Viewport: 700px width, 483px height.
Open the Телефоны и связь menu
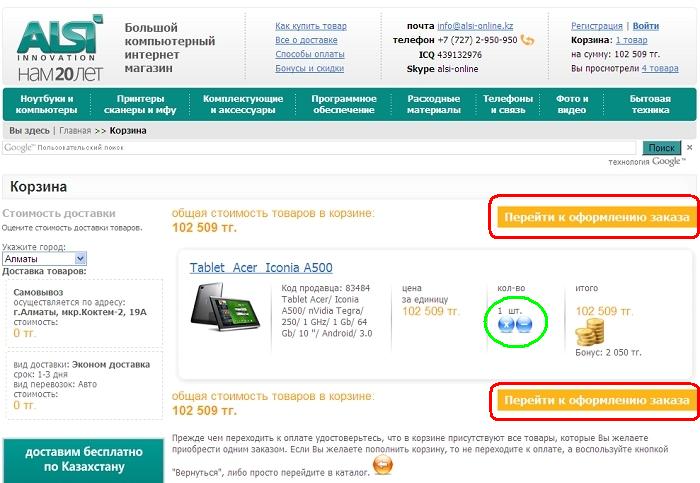coord(508,104)
